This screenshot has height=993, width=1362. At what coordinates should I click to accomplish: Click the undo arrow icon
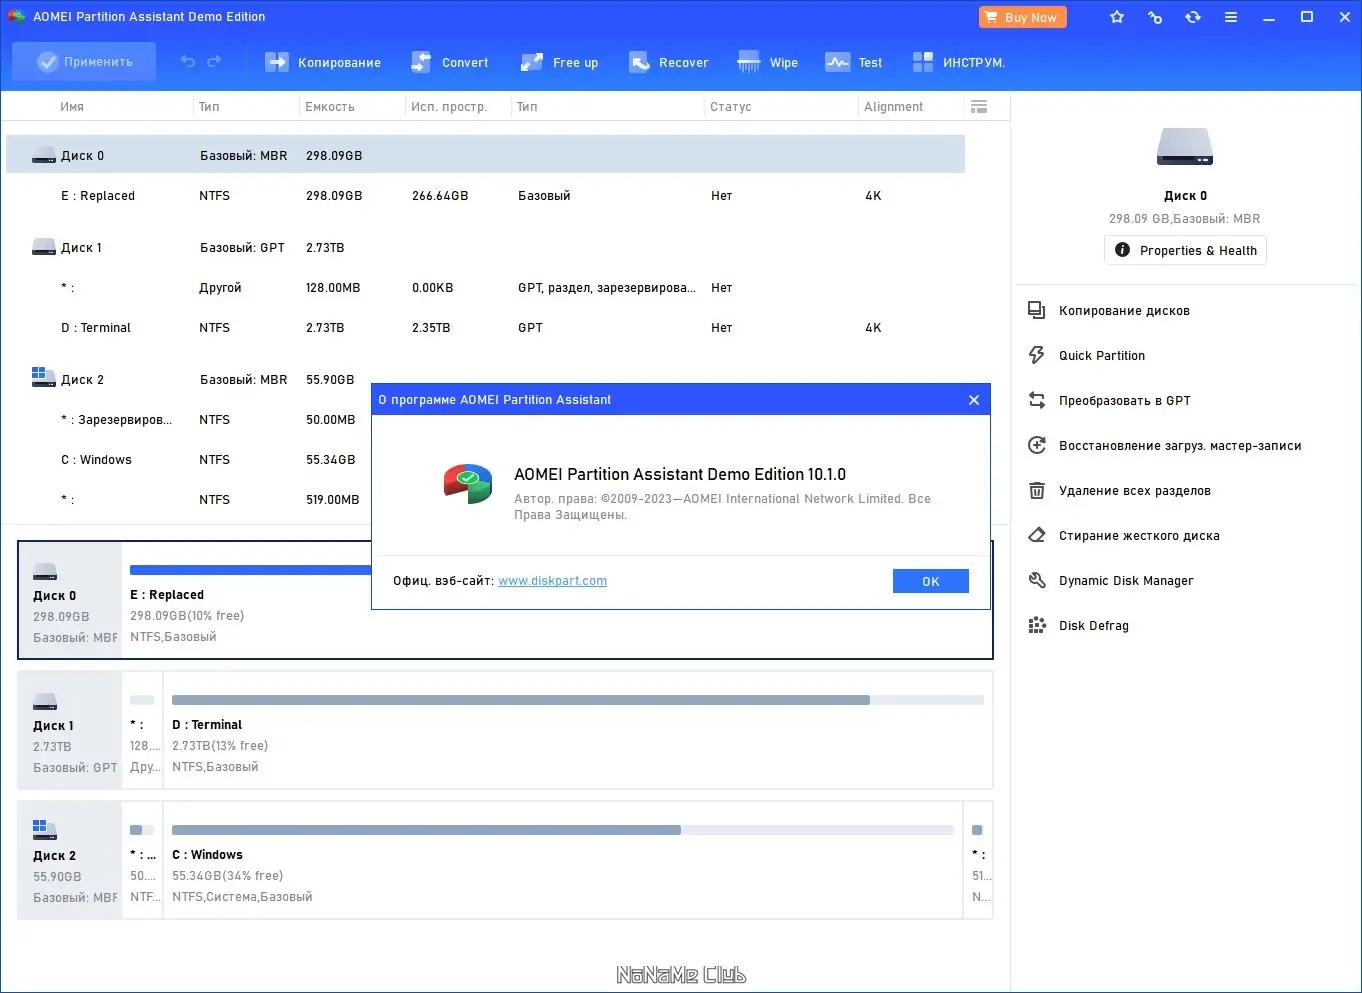188,62
